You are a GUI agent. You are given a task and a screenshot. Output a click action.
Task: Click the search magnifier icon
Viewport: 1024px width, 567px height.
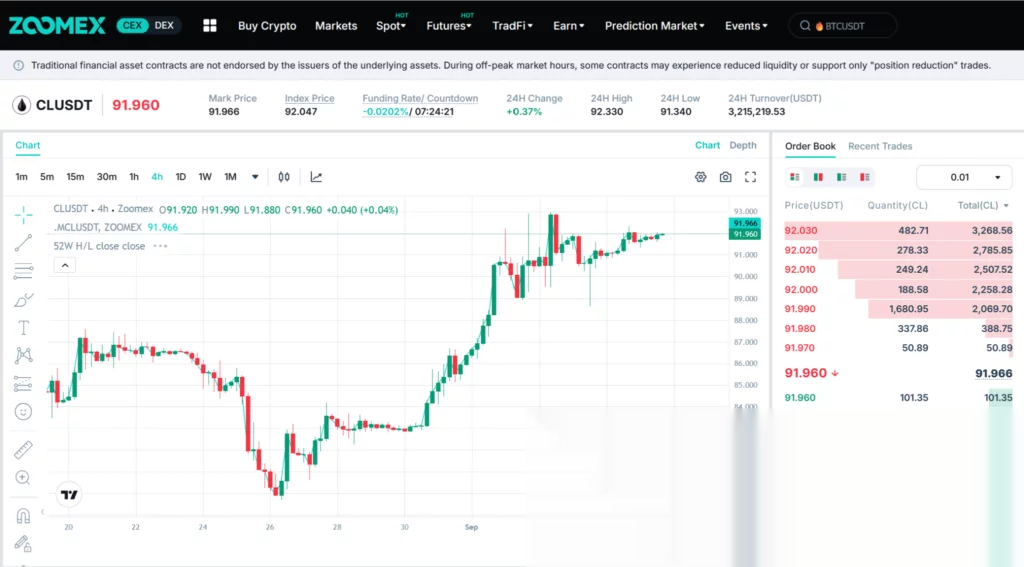coord(805,25)
